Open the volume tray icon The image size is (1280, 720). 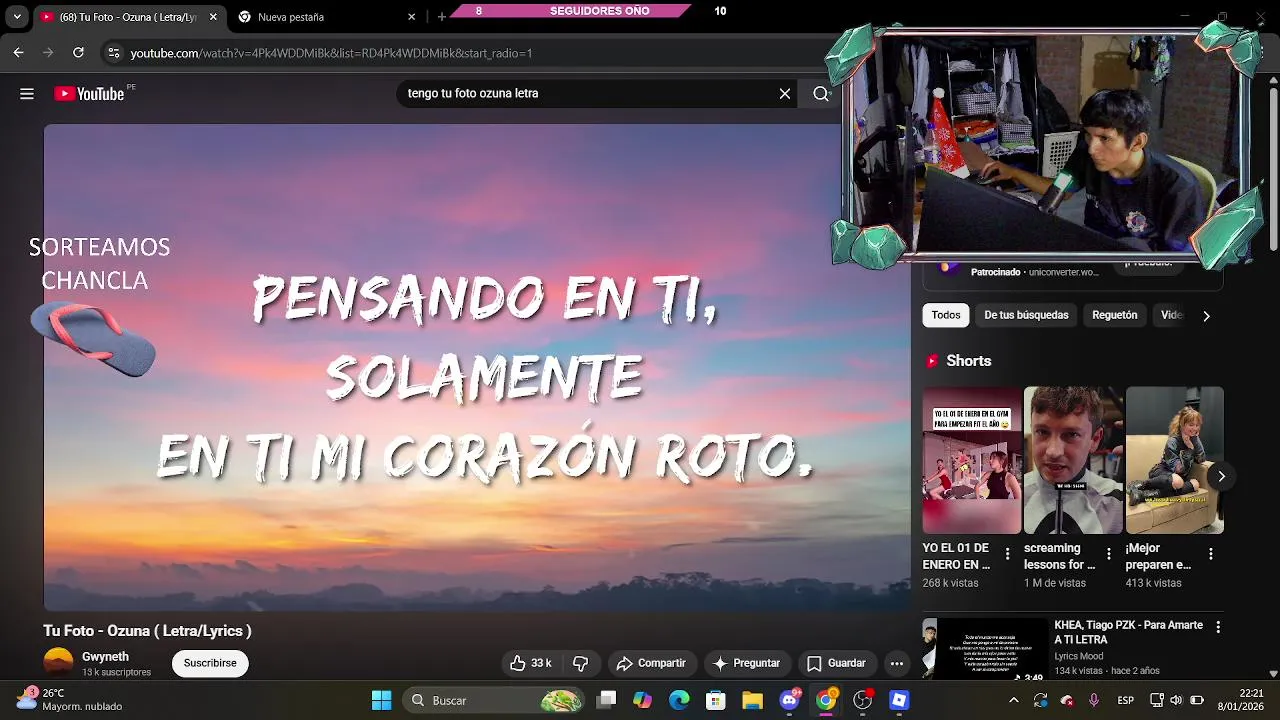pyautogui.click(x=1176, y=700)
